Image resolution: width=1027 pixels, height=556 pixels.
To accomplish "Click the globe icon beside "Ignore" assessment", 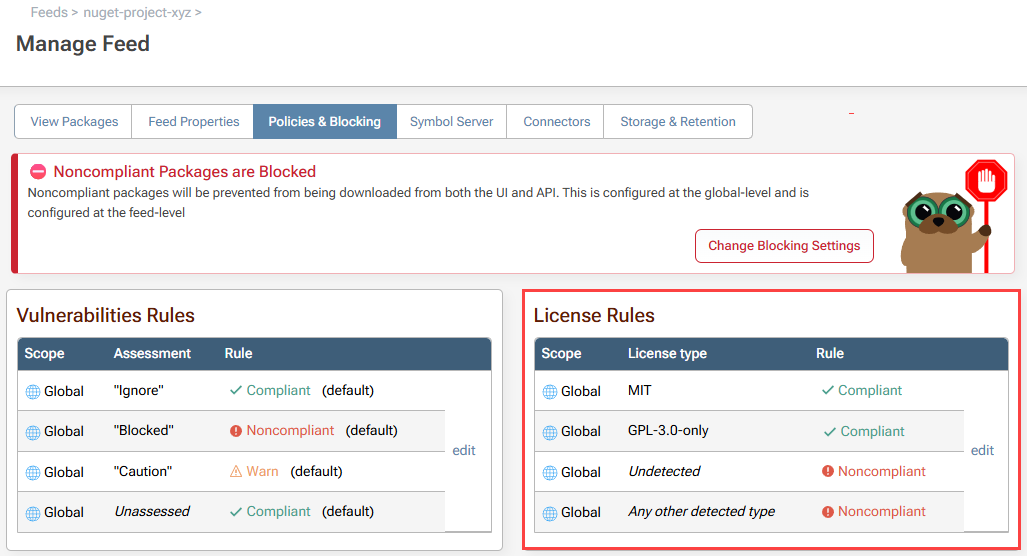I will tap(33, 392).
